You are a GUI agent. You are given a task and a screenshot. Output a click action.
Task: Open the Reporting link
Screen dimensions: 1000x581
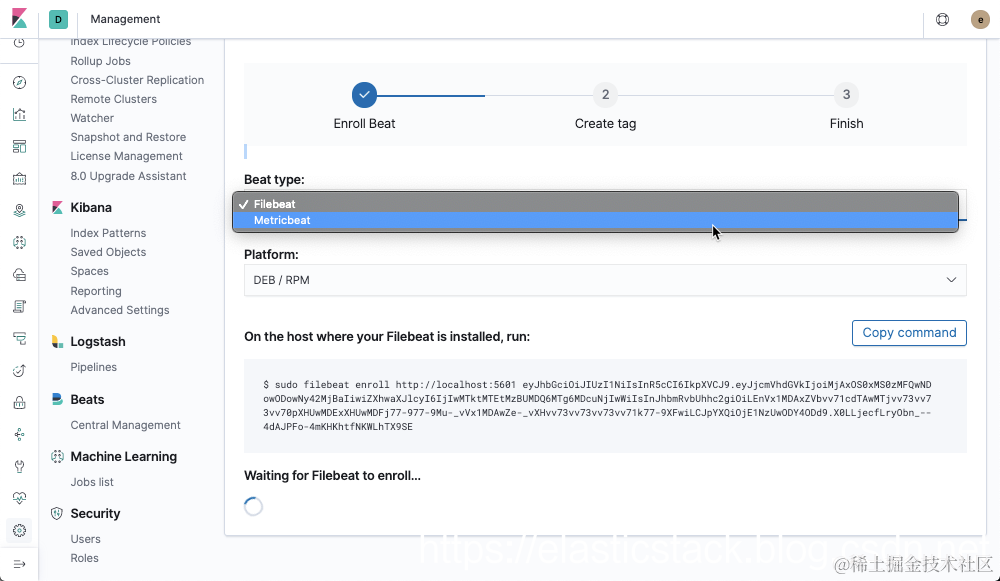point(96,291)
